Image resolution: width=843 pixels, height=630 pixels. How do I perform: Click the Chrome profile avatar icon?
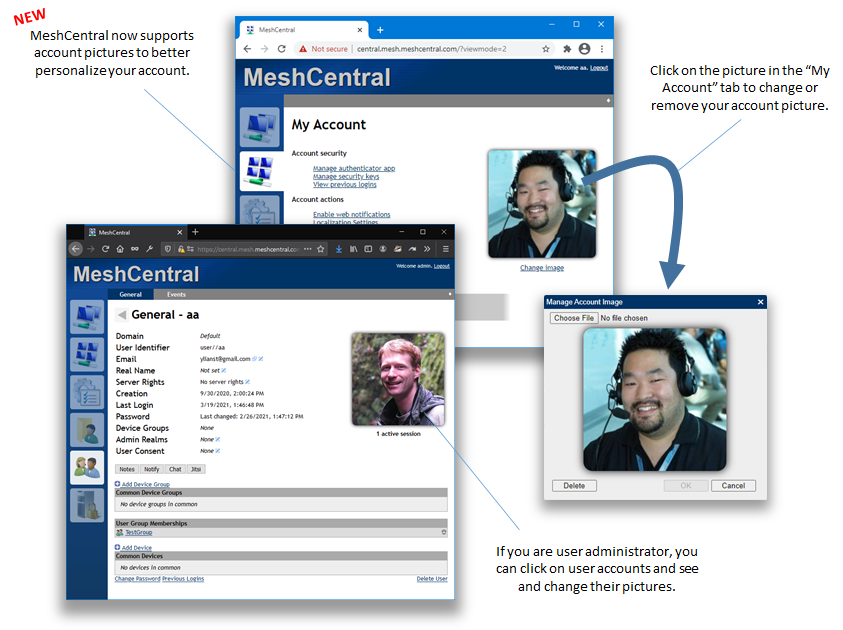point(584,49)
